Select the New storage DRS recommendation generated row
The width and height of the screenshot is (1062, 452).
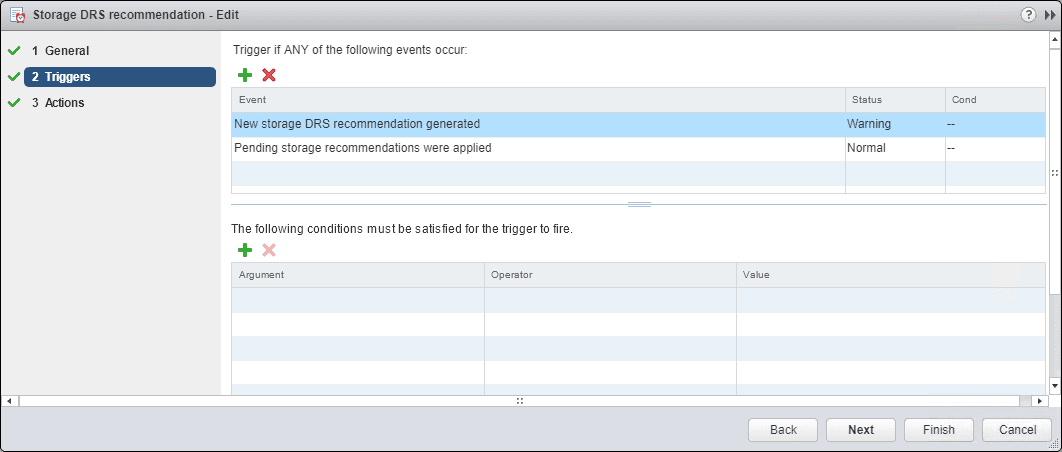click(357, 124)
